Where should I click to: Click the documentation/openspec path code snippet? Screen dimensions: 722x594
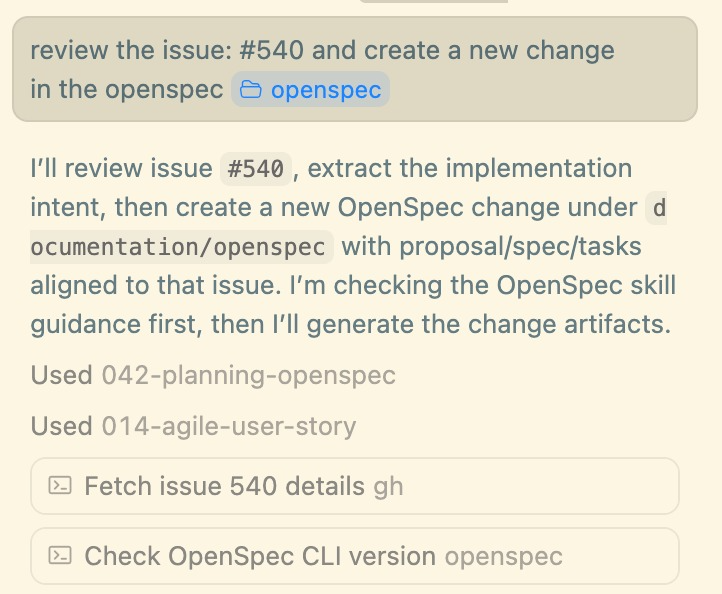click(180, 246)
